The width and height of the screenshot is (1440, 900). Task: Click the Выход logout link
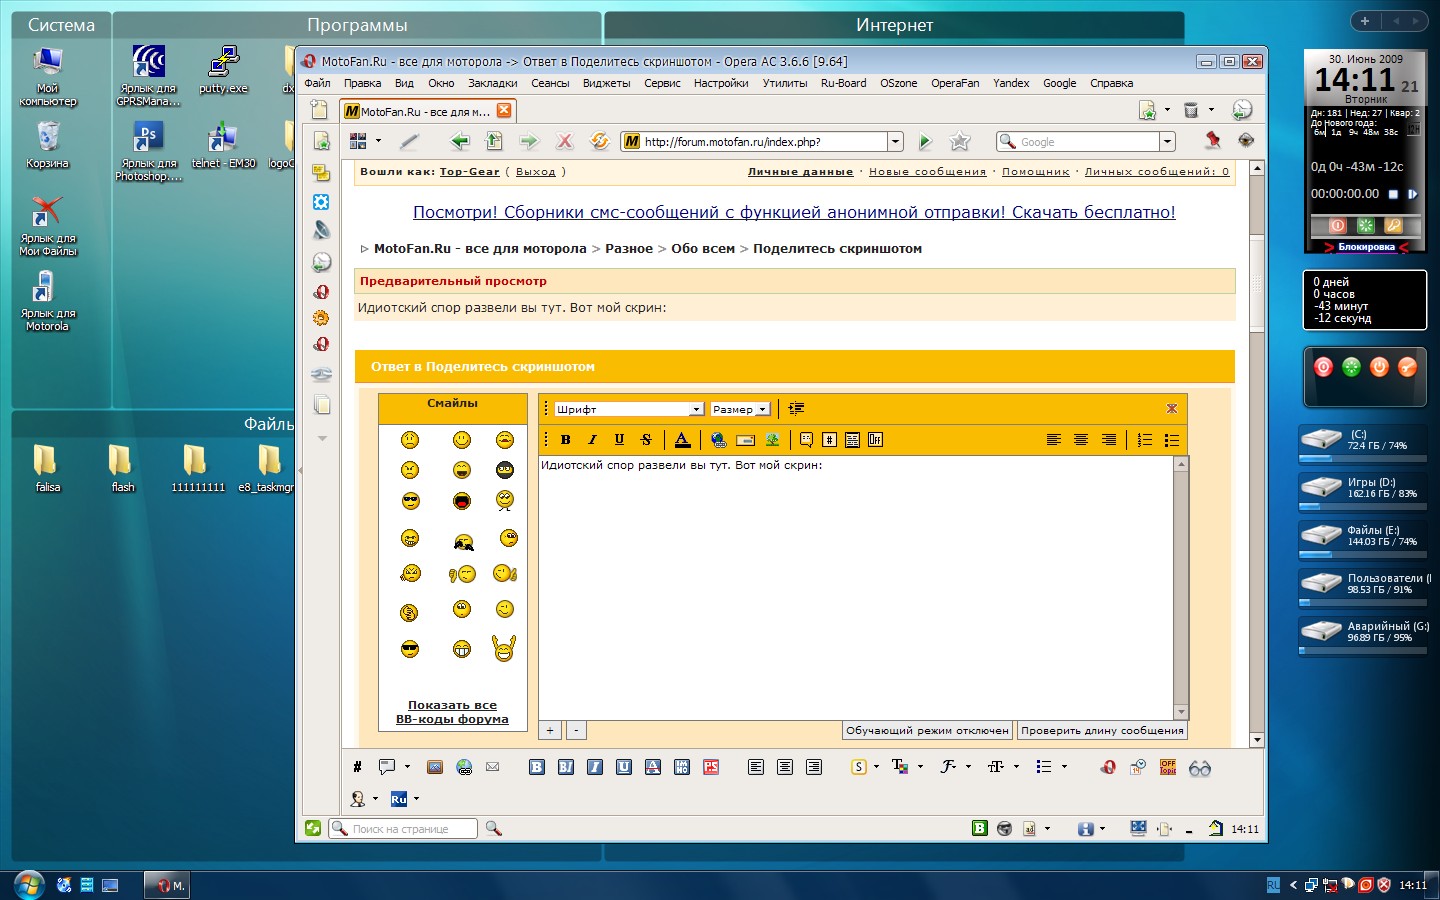(x=535, y=172)
